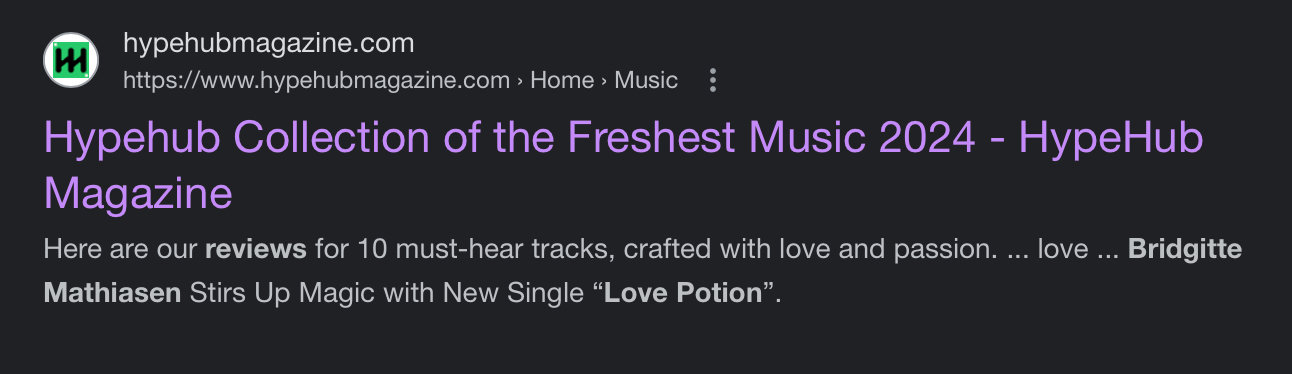Click the HypeHub text ending the first title line
1292x374 pixels.
pos(1111,139)
